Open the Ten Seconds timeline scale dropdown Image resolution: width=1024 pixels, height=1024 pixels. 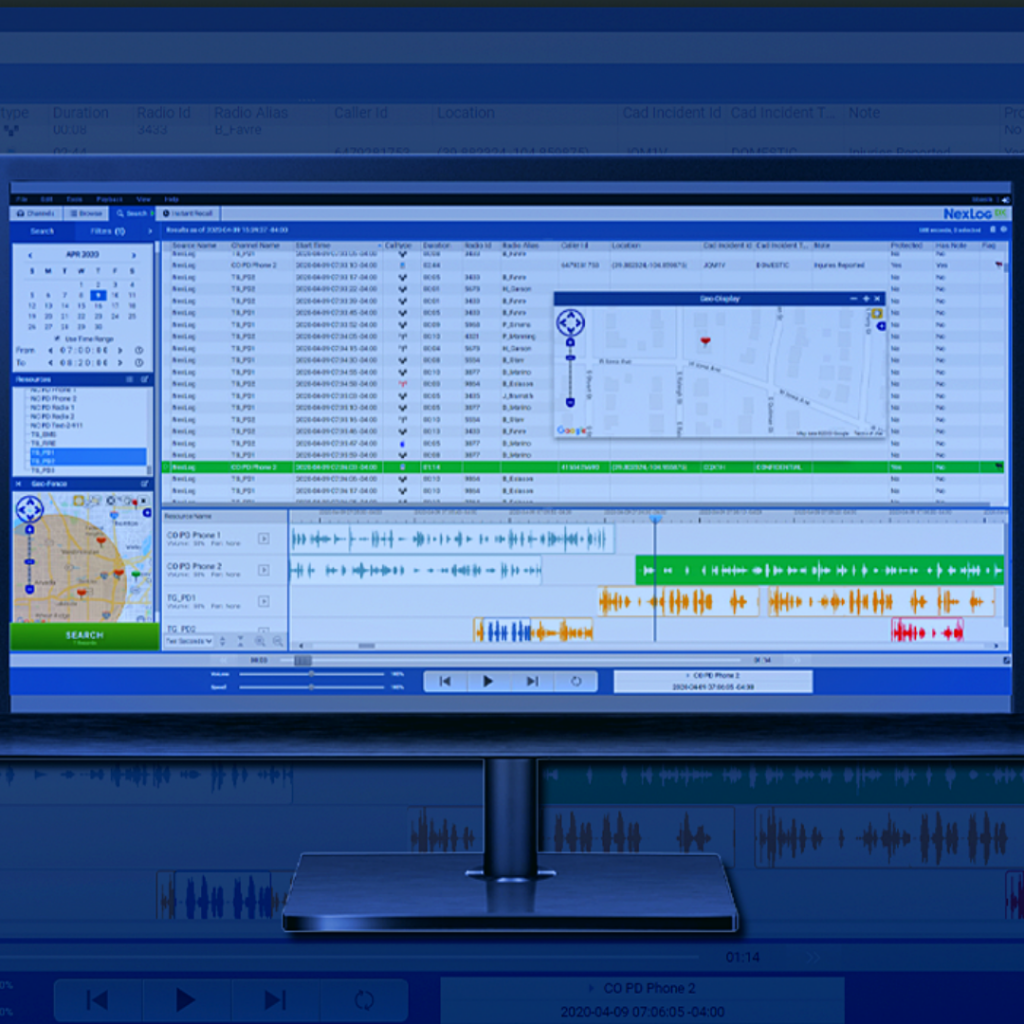pyautogui.click(x=189, y=641)
